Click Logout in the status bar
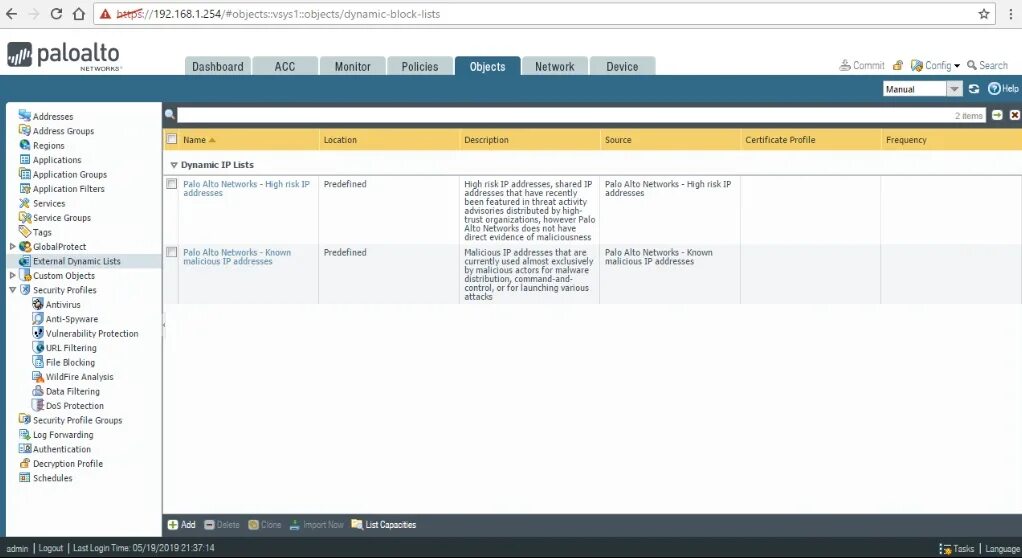This screenshot has width=1022, height=558. click(50, 548)
